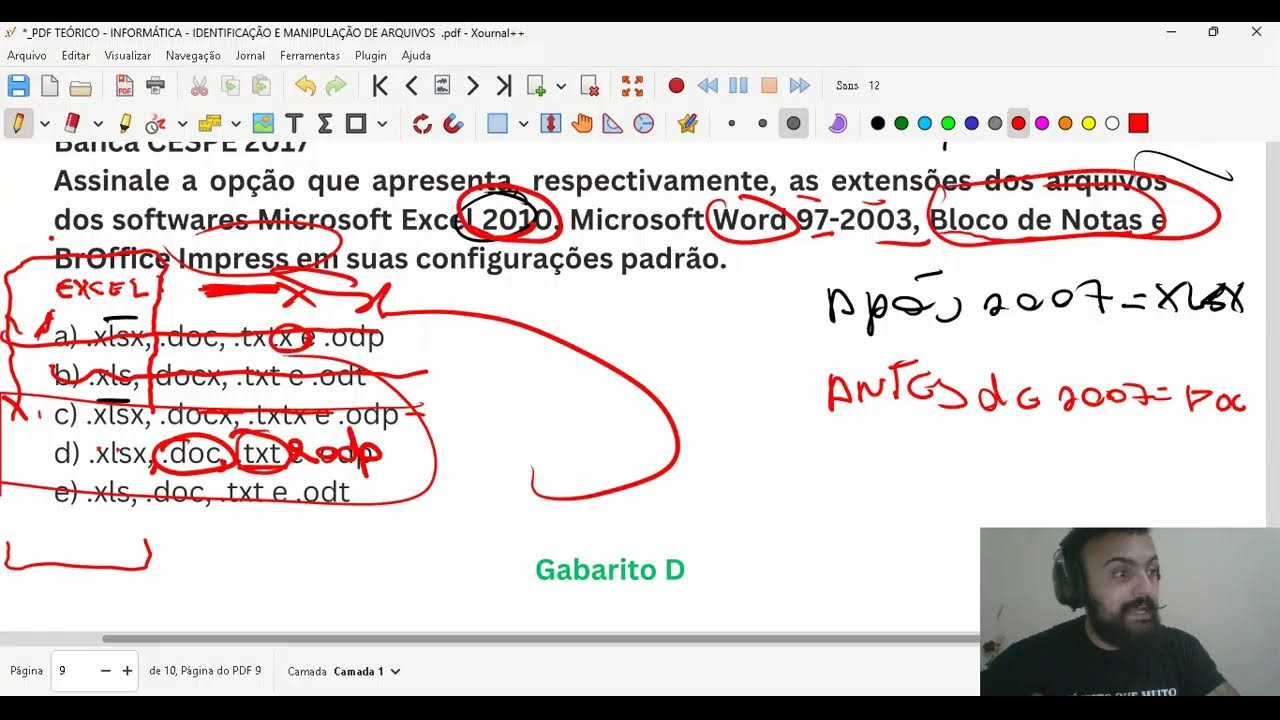Undo the last stroke
This screenshot has width=1280, height=720.
[x=305, y=86]
